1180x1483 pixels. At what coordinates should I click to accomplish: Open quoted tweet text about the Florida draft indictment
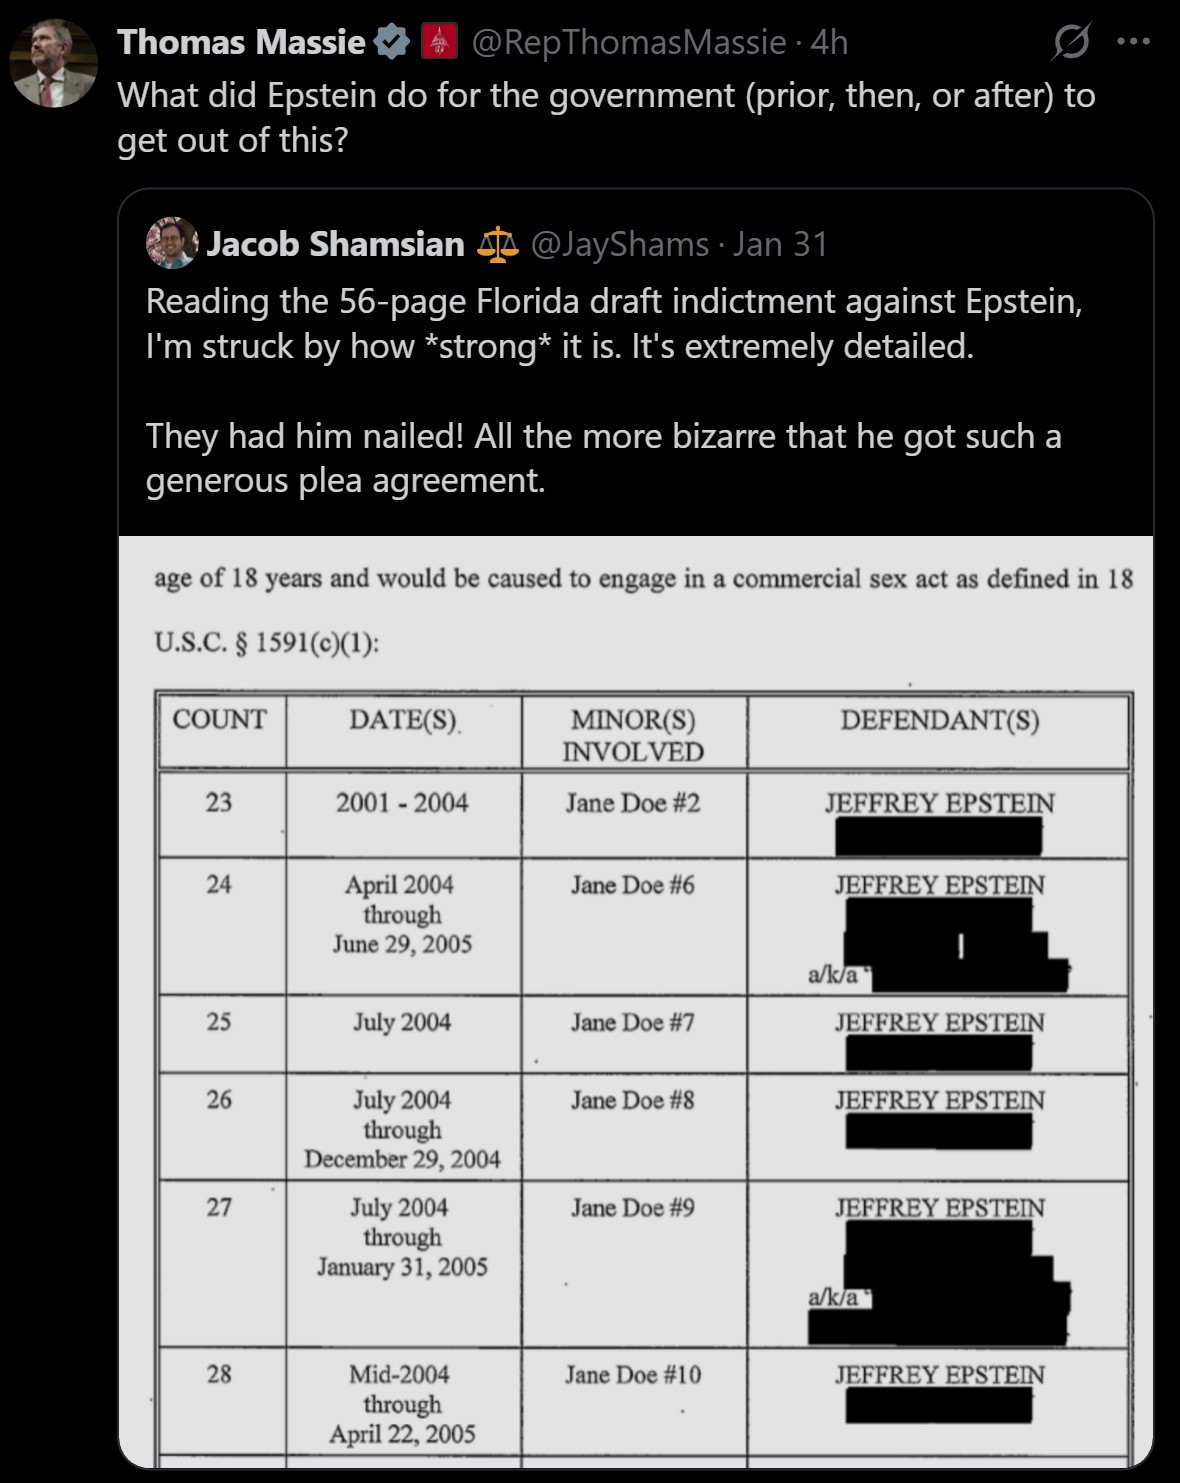613,323
